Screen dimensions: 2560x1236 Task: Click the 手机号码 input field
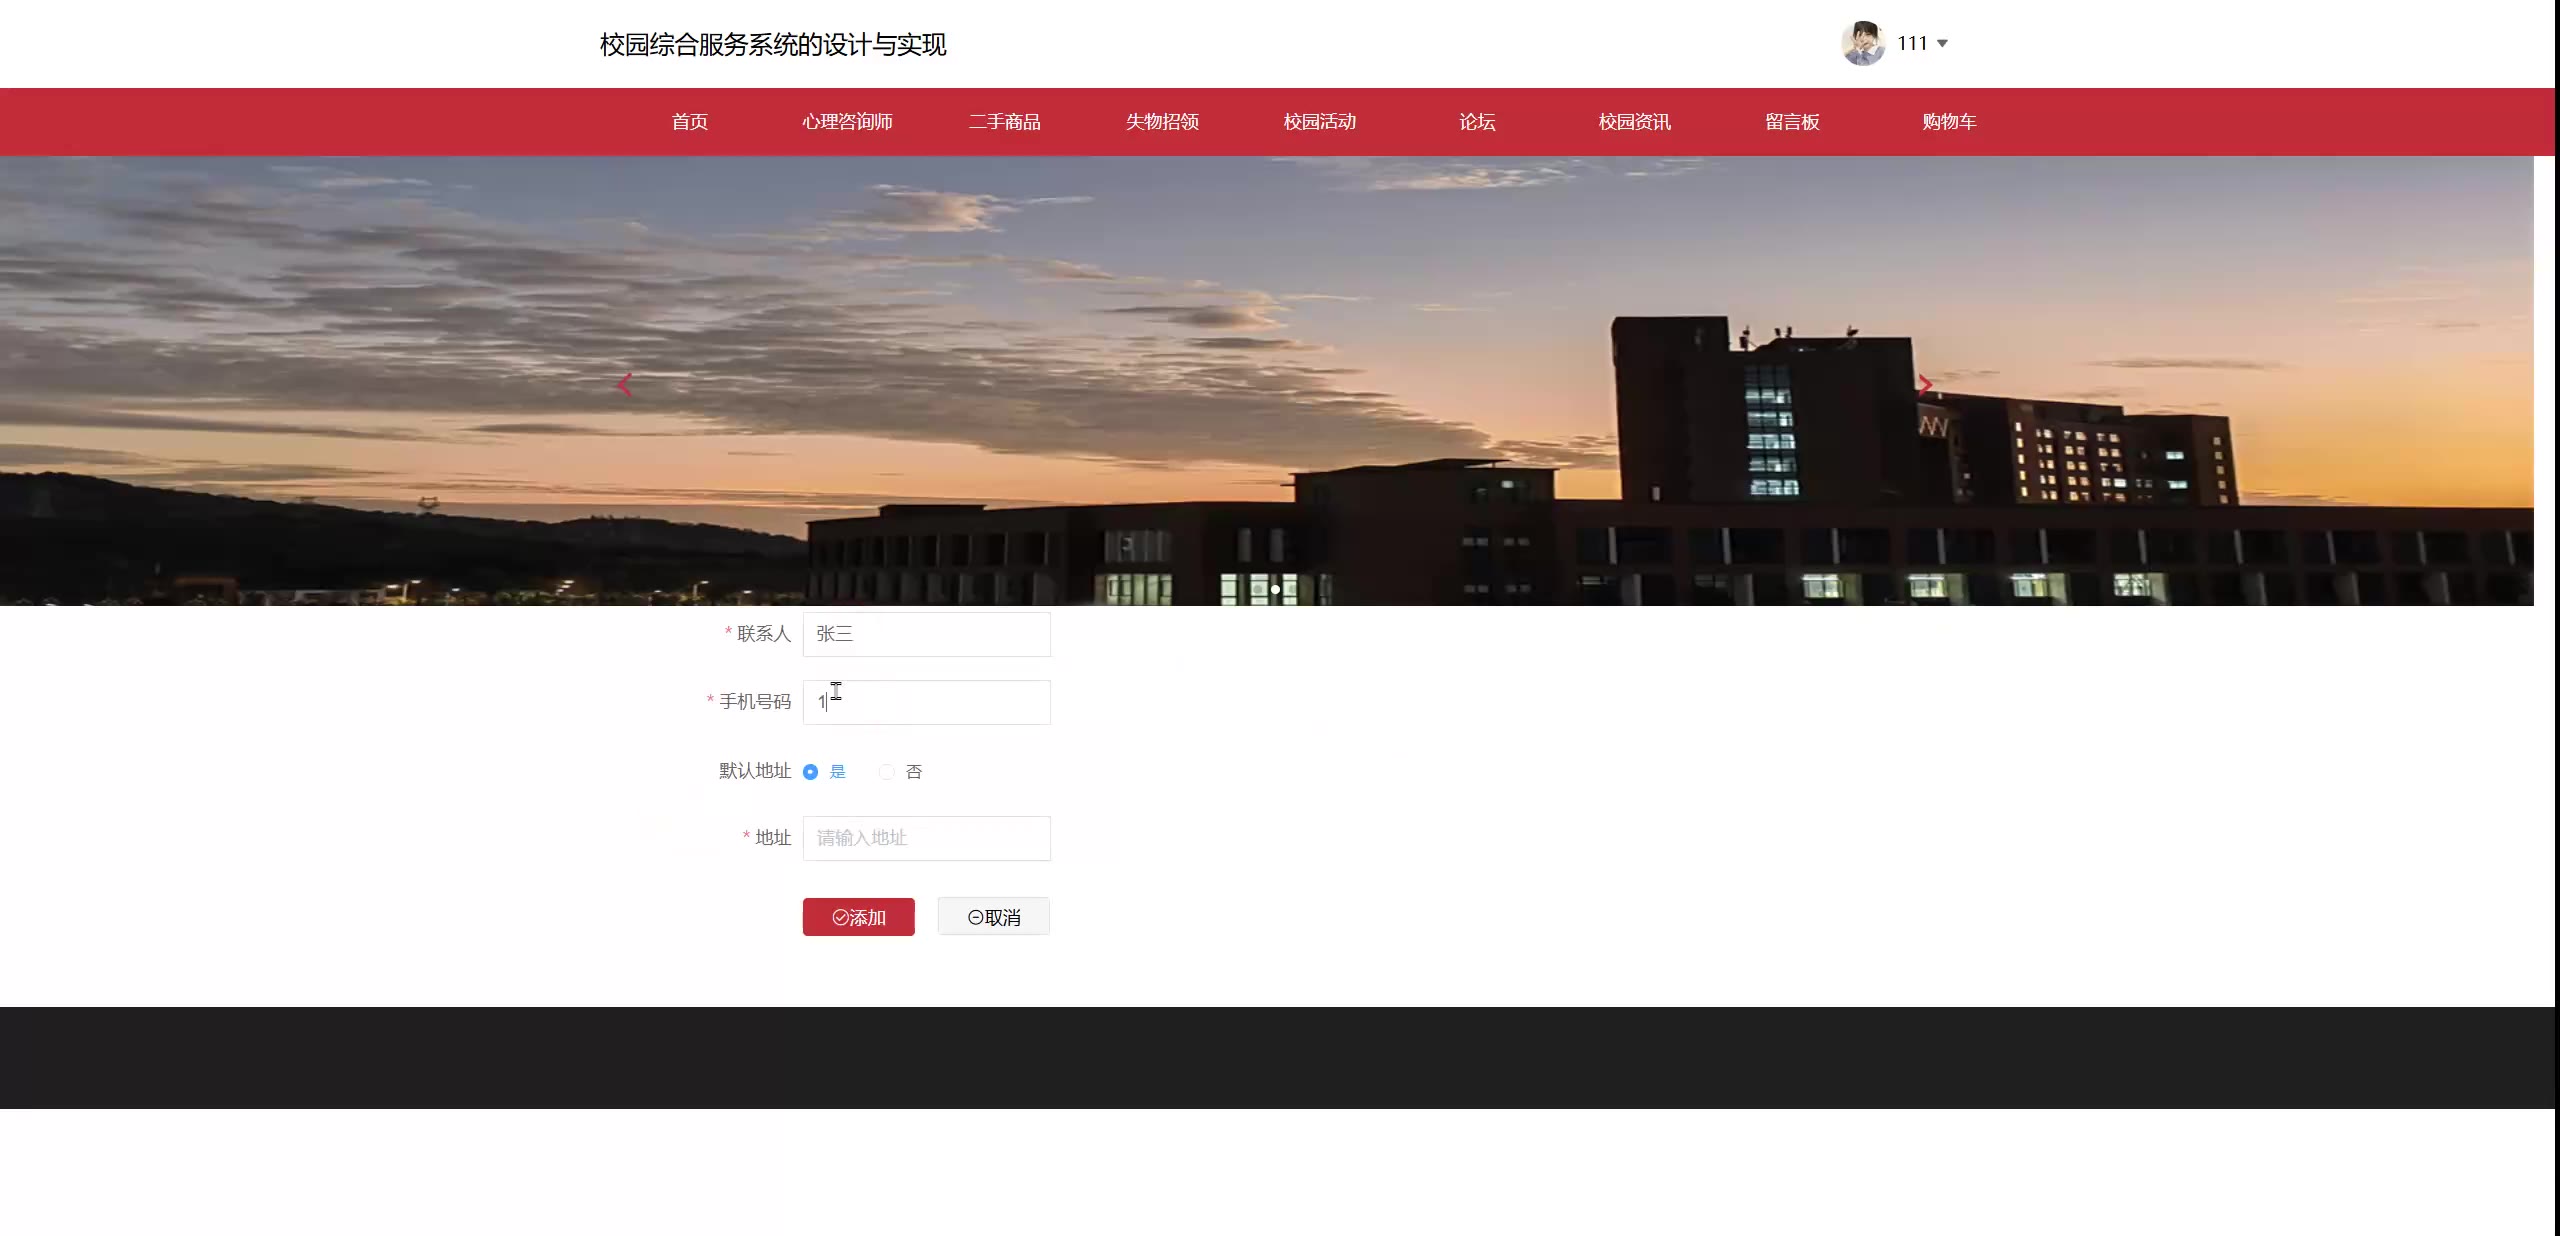pyautogui.click(x=926, y=702)
